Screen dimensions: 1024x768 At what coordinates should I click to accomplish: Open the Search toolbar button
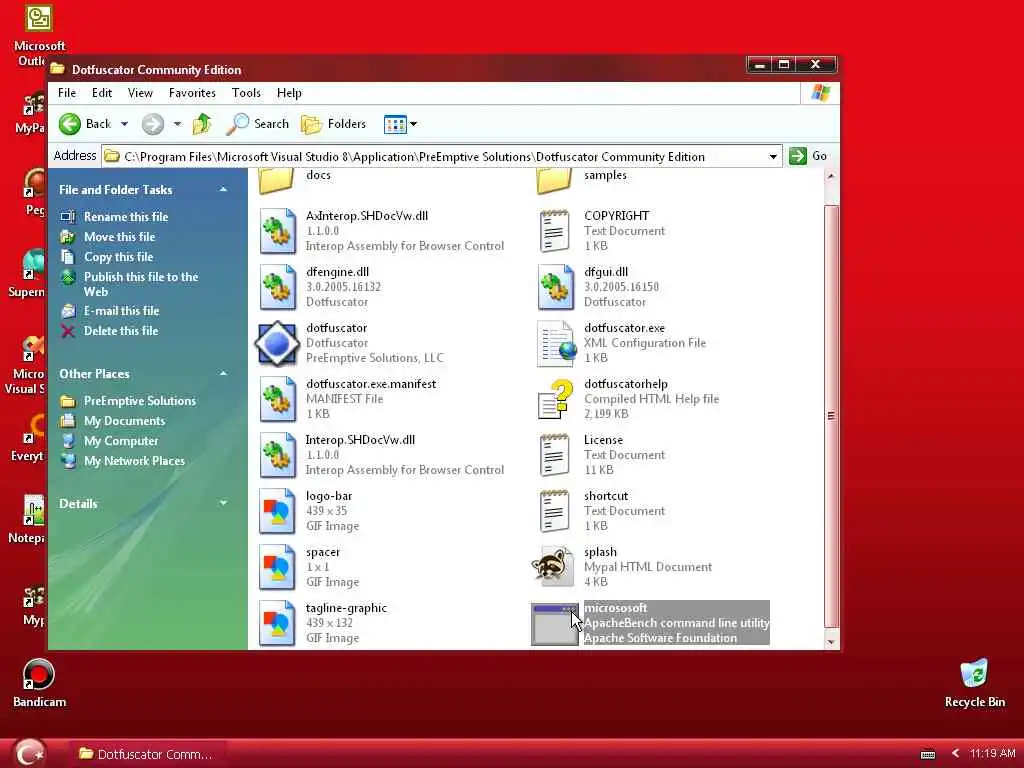pos(257,124)
